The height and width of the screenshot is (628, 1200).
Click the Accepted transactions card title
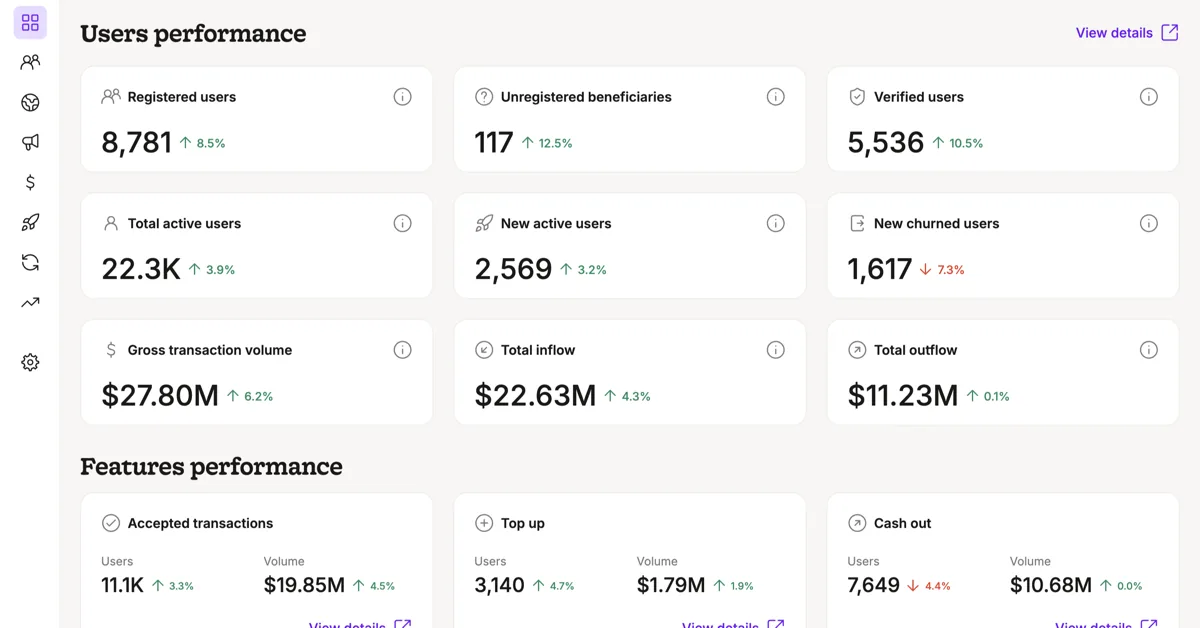point(200,523)
